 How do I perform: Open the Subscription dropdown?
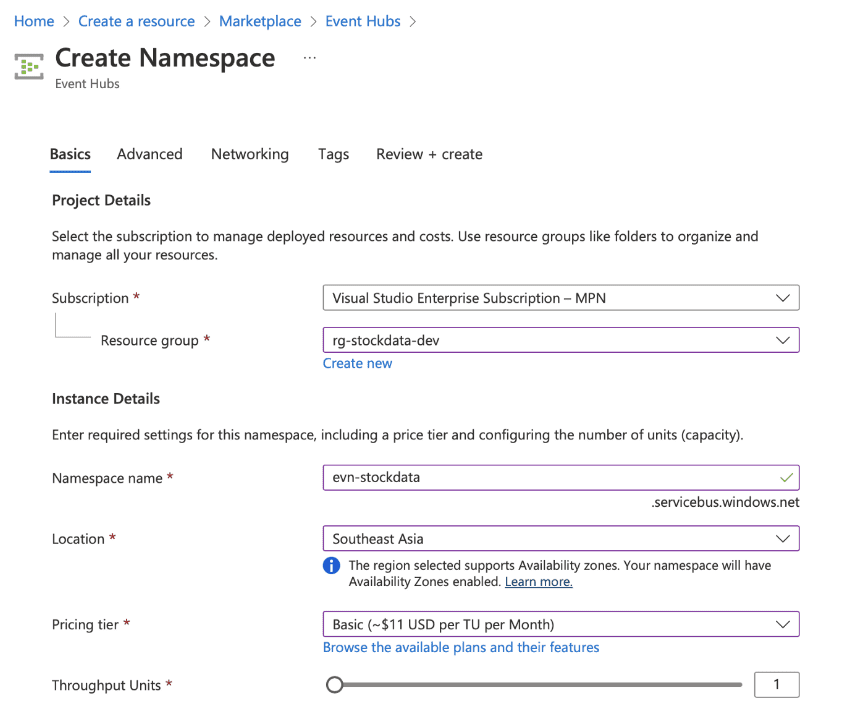561,298
